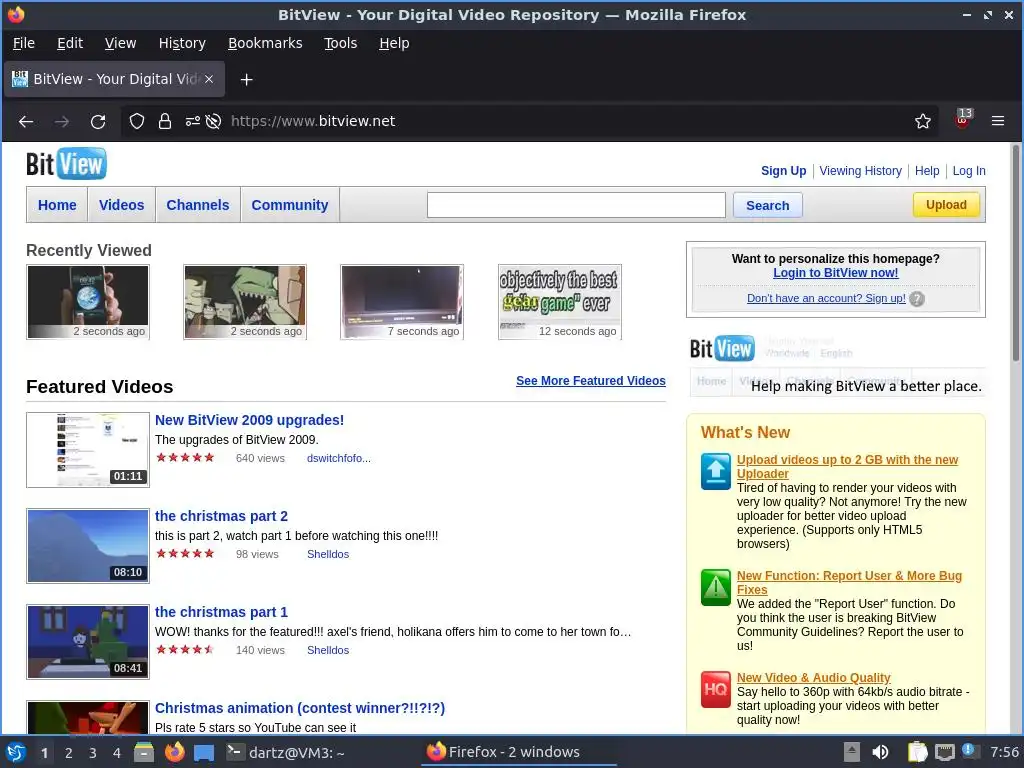Switch to workspace 2 in the taskbar
This screenshot has width=1024, height=768.
click(x=69, y=753)
